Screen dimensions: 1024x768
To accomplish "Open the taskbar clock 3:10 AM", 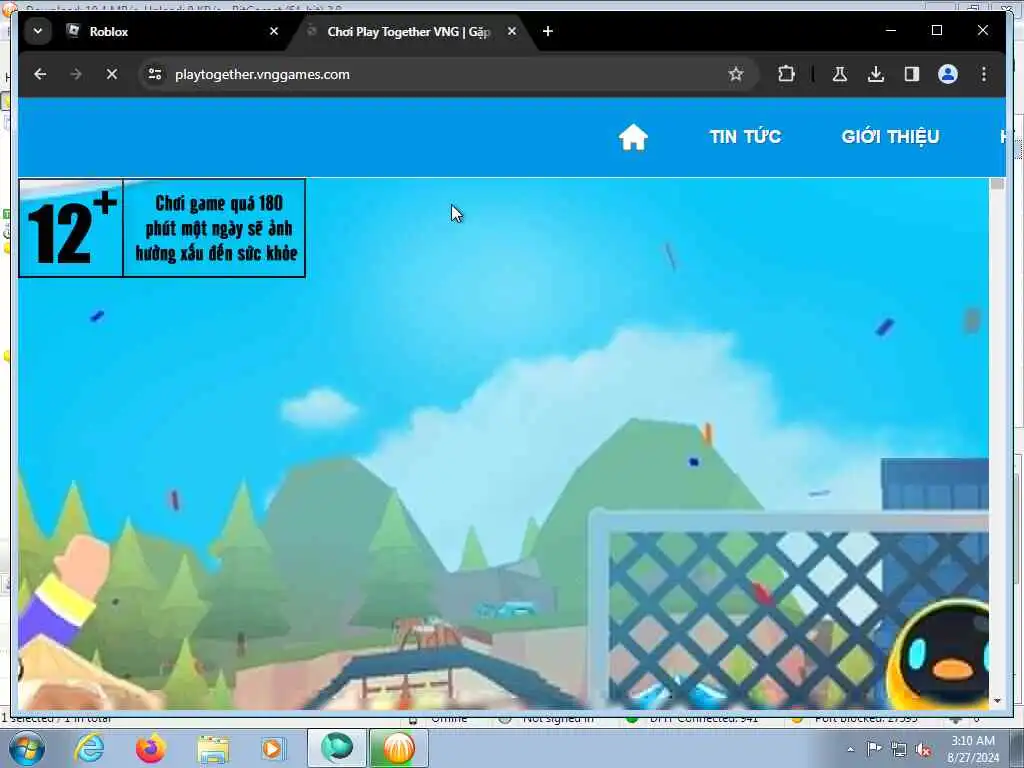I will click(x=973, y=749).
